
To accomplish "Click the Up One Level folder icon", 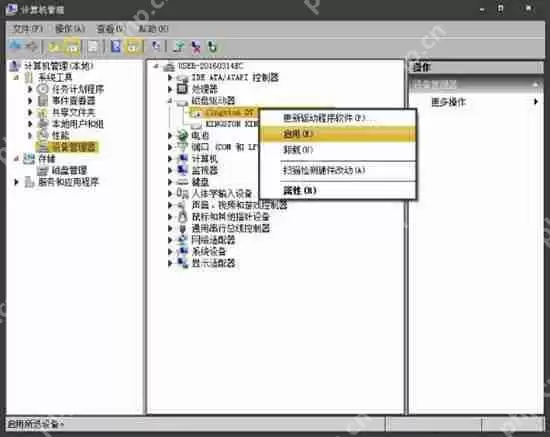I will [x=55, y=47].
